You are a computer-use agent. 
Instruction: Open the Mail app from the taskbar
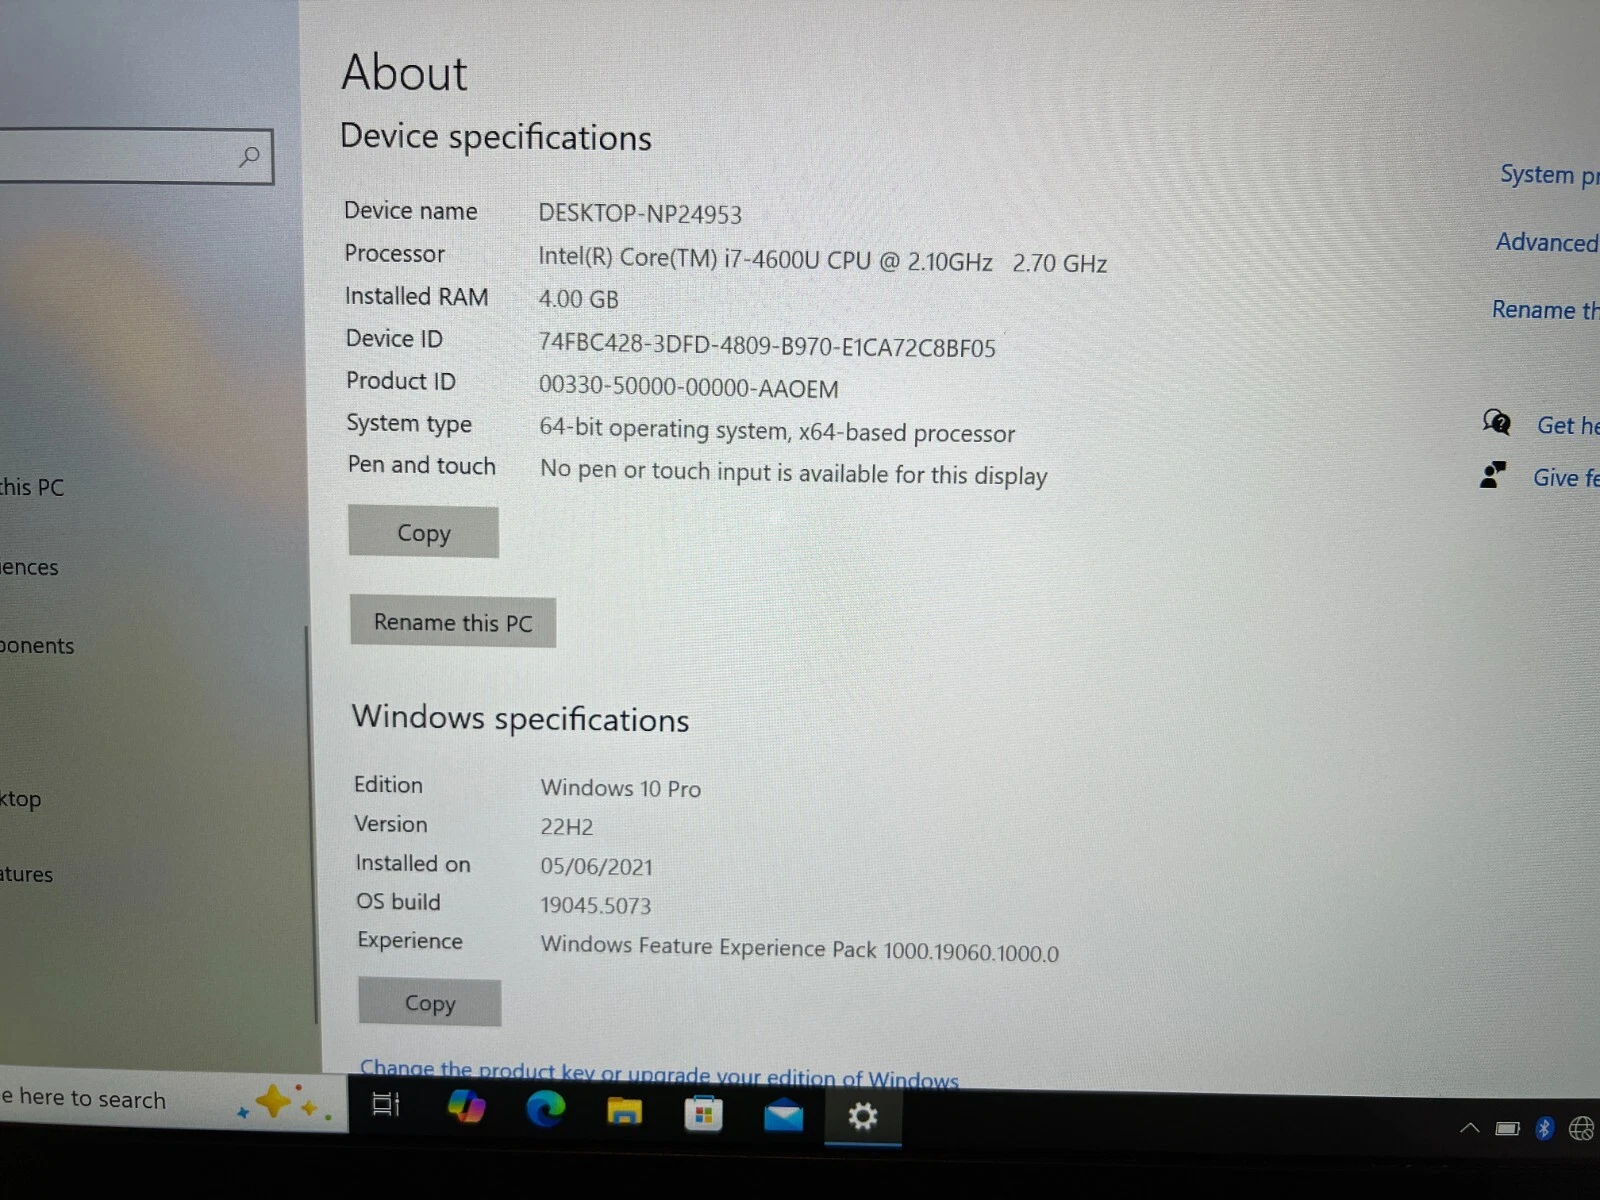(783, 1114)
